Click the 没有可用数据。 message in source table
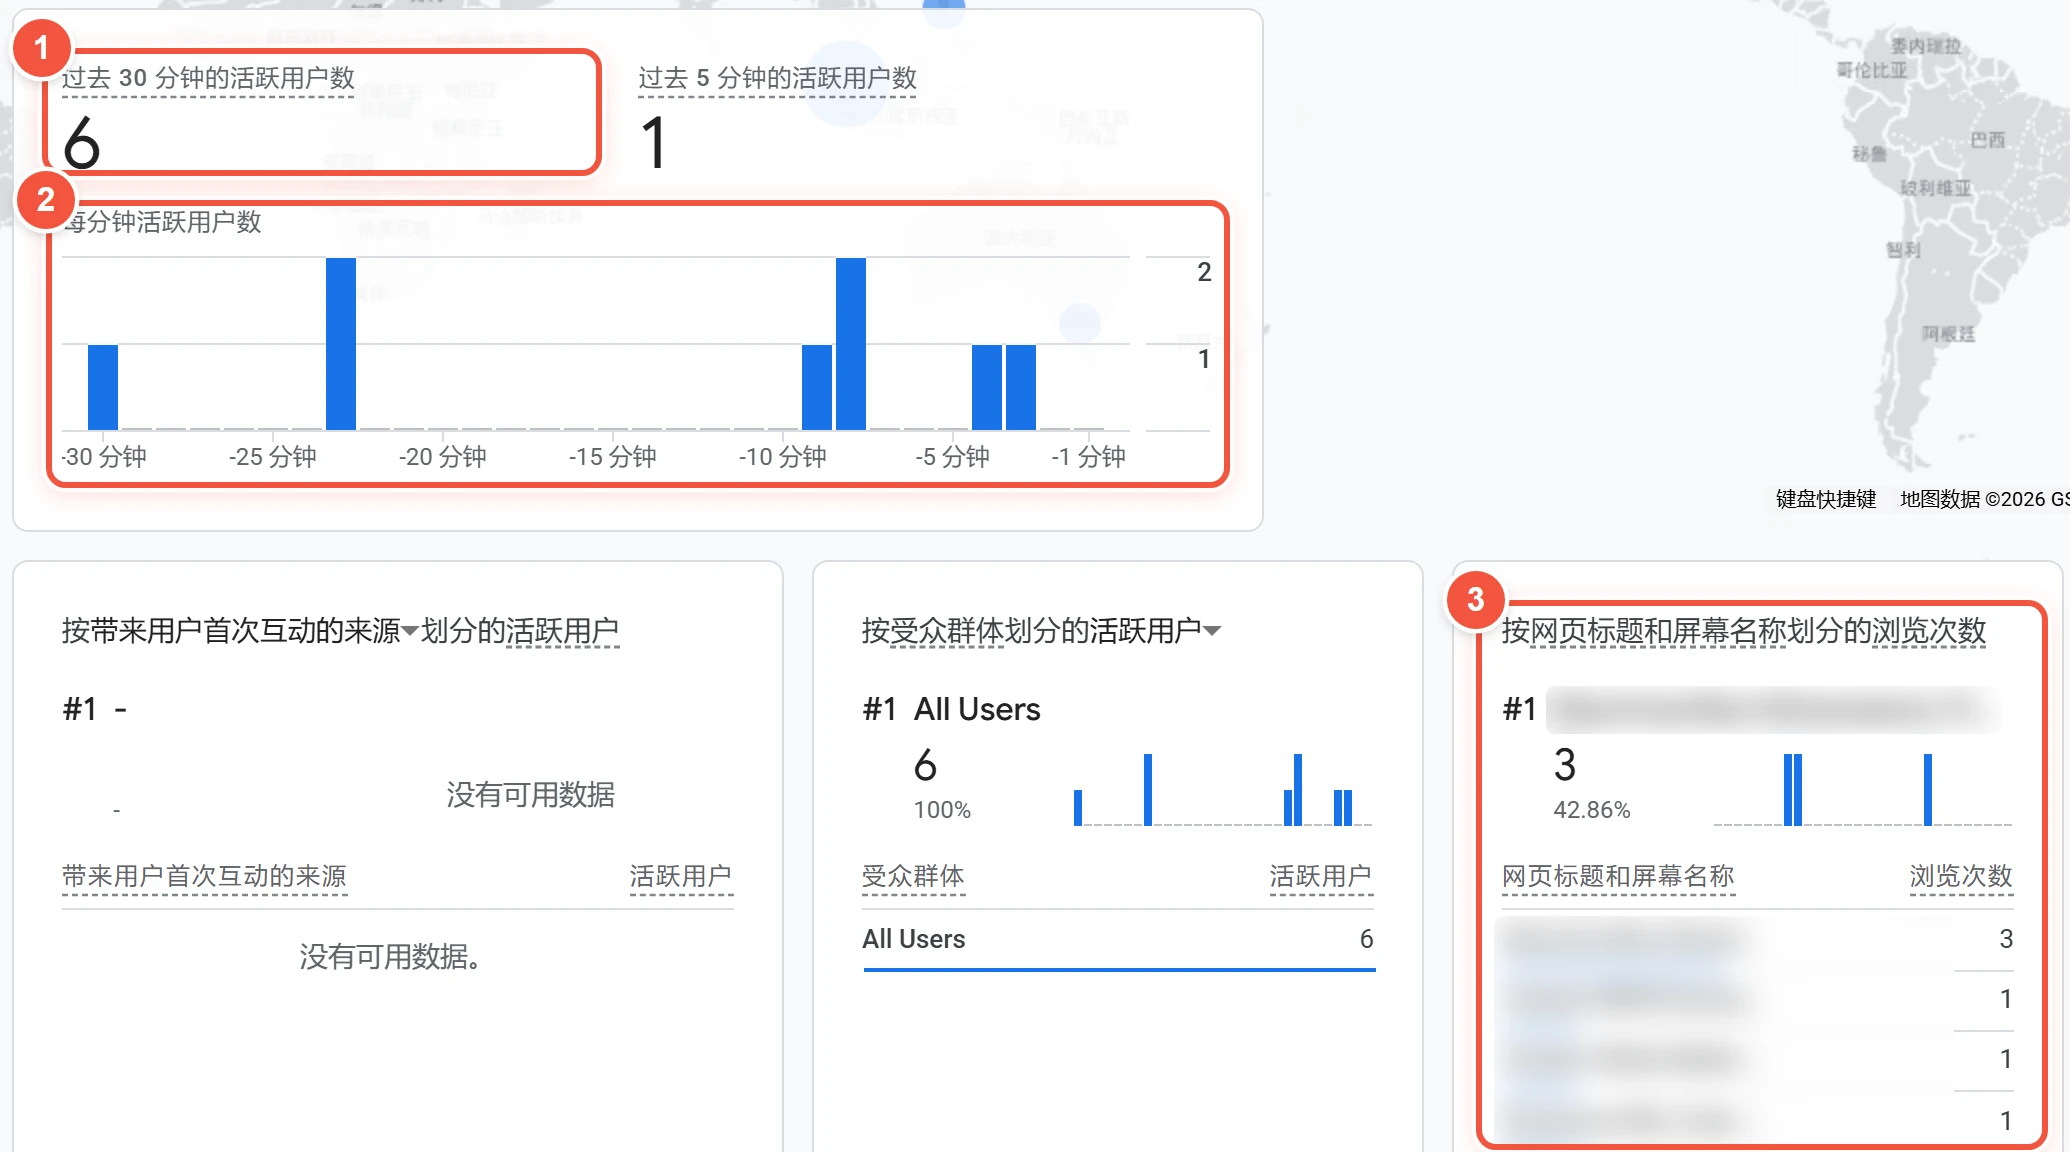The height and width of the screenshot is (1152, 2070). (x=390, y=957)
